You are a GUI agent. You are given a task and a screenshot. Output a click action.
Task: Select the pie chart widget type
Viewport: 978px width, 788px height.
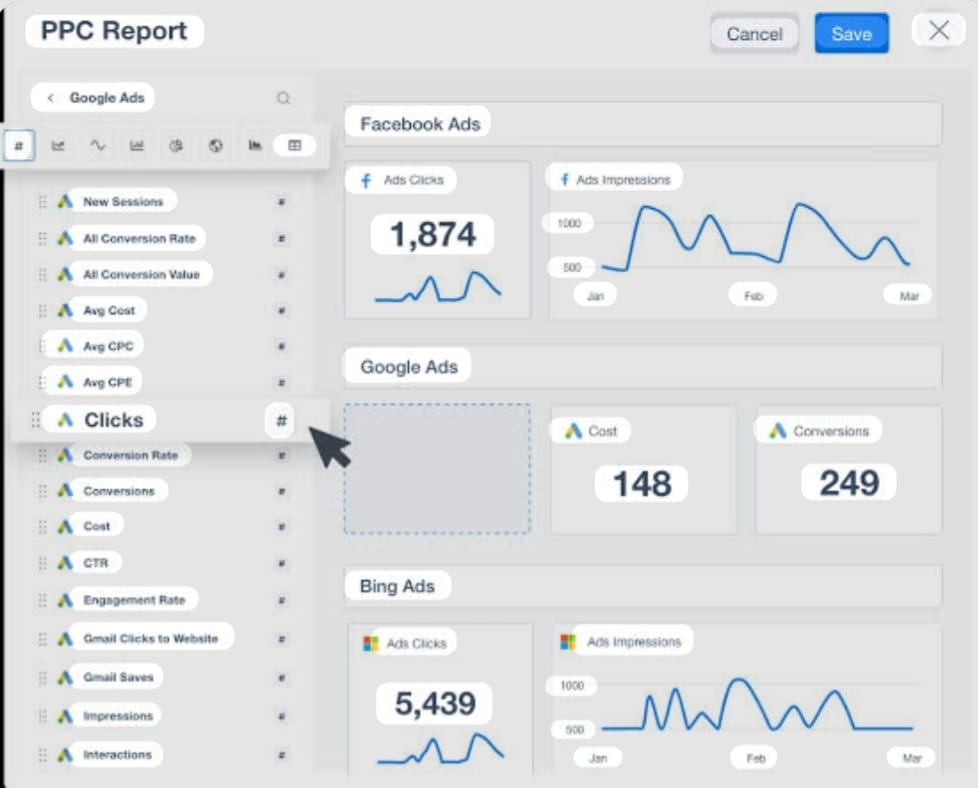click(176, 145)
